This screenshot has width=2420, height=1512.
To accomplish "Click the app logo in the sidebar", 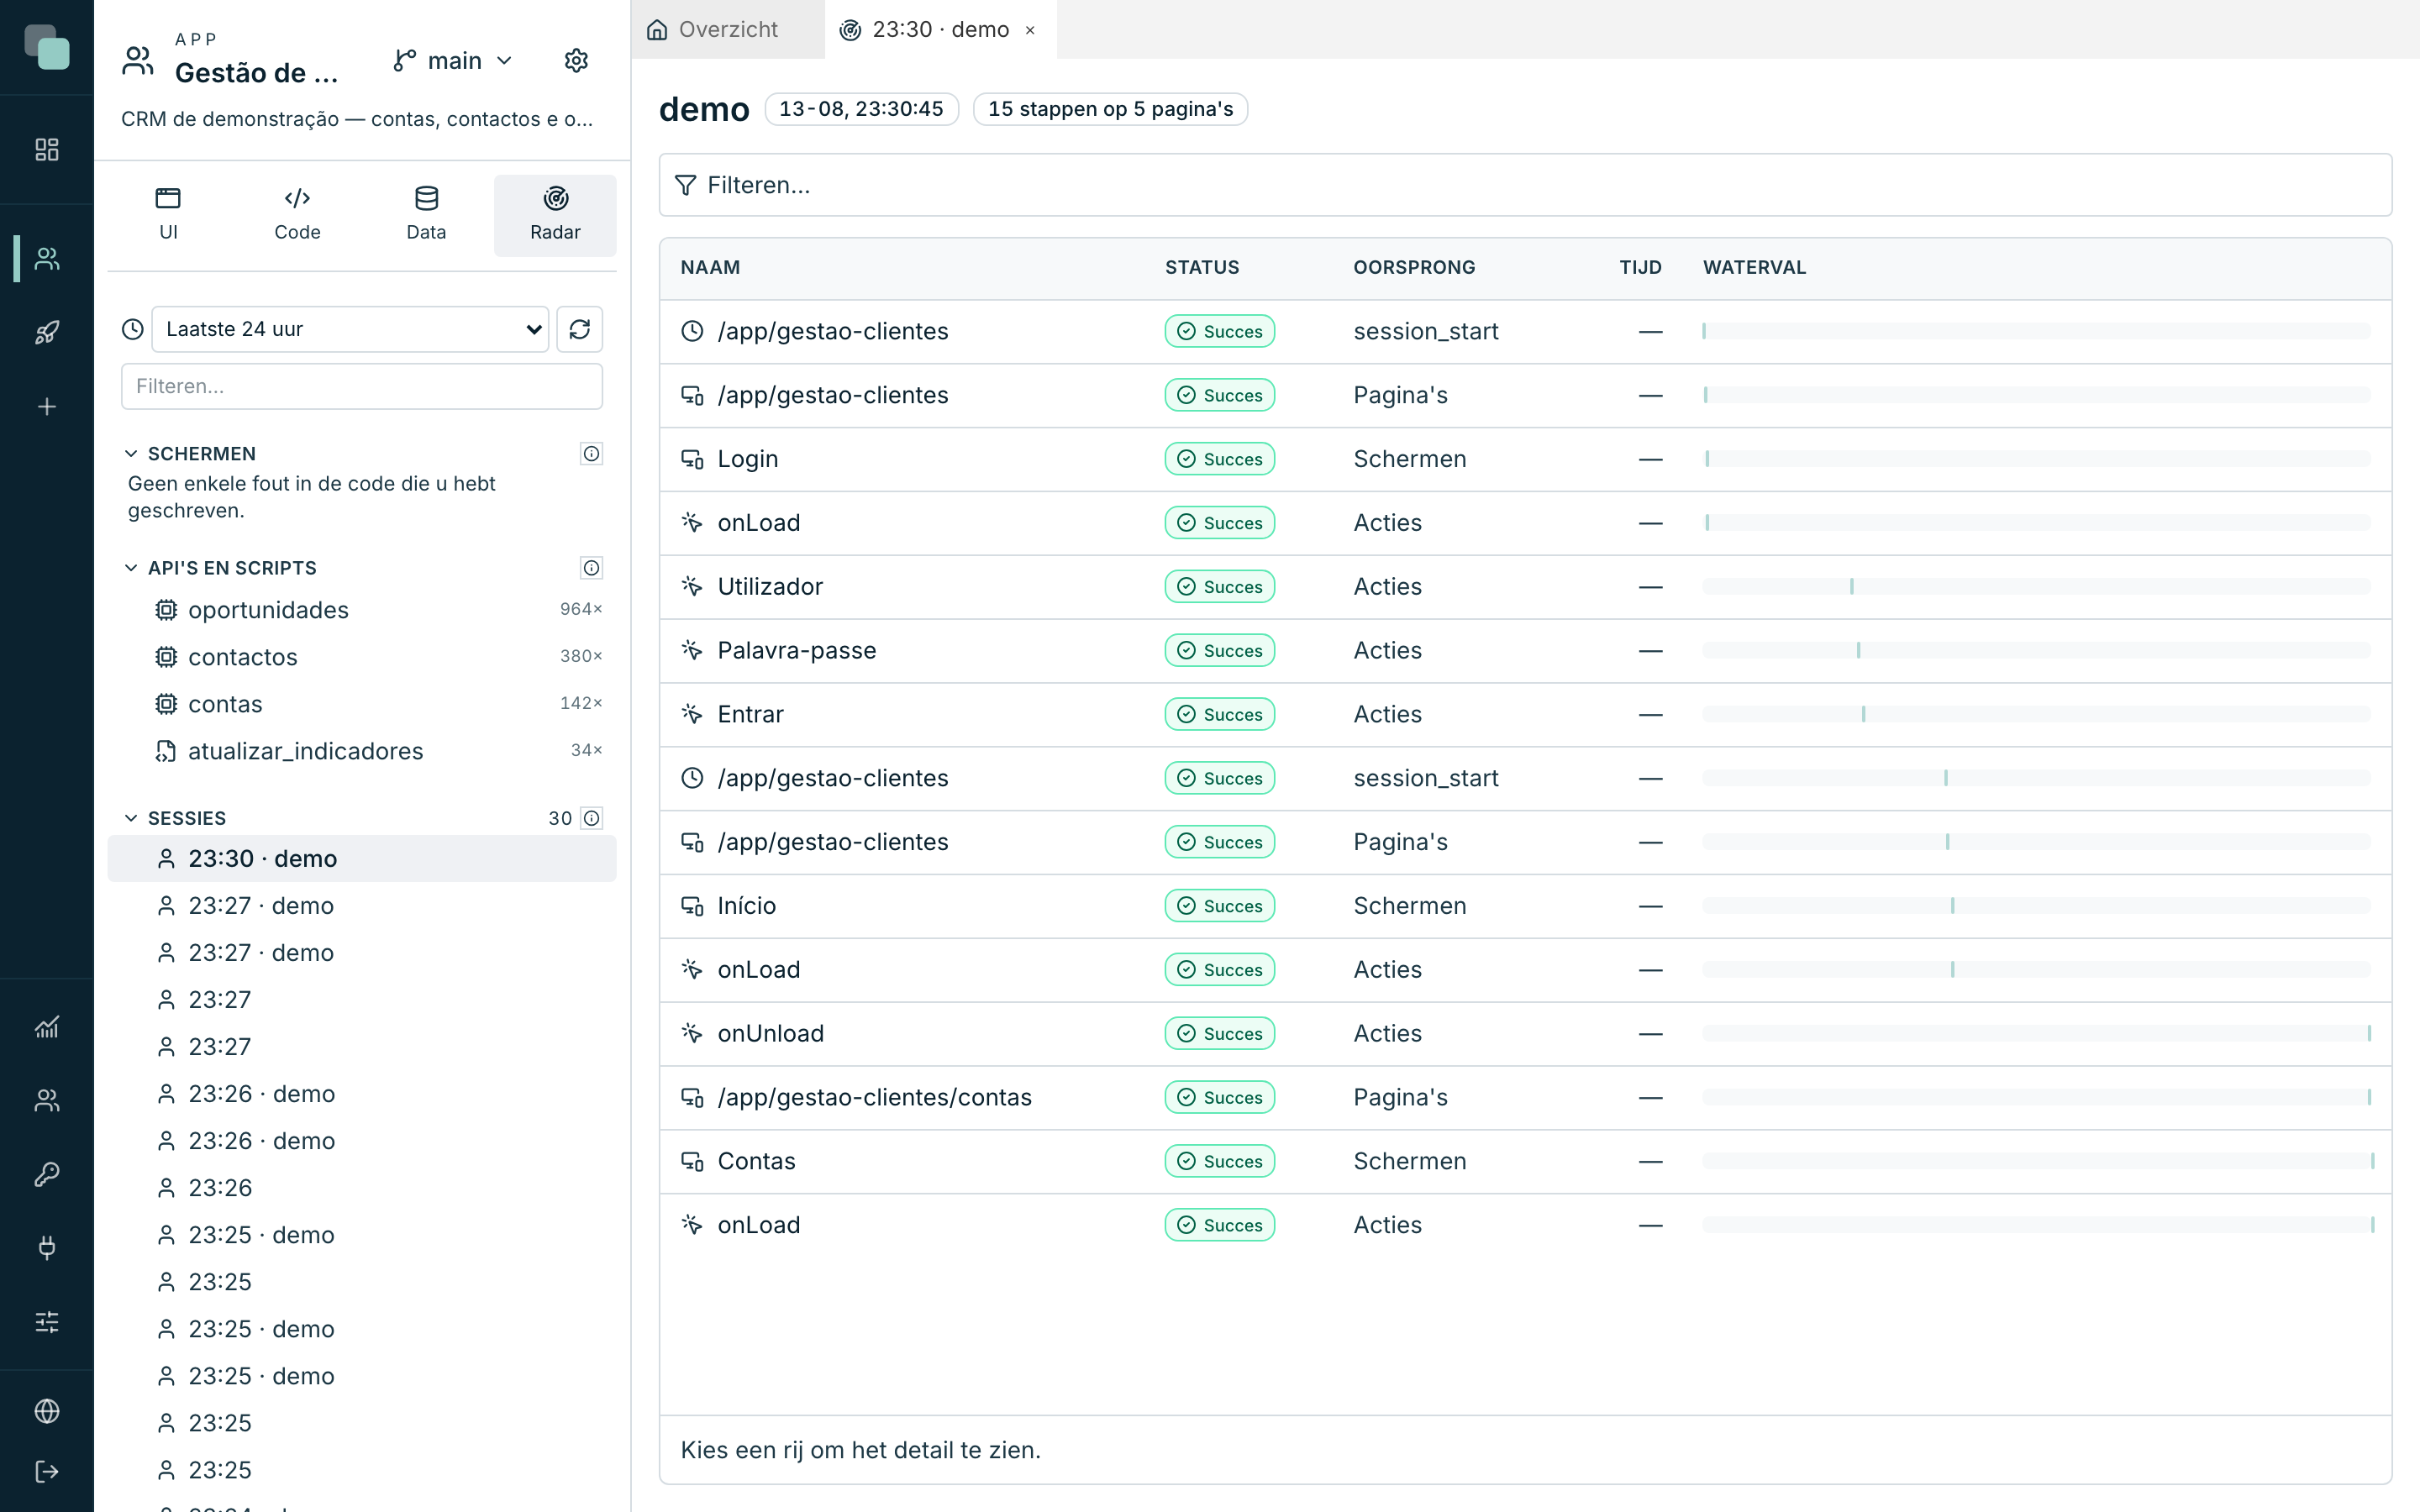I will tap(47, 47).
